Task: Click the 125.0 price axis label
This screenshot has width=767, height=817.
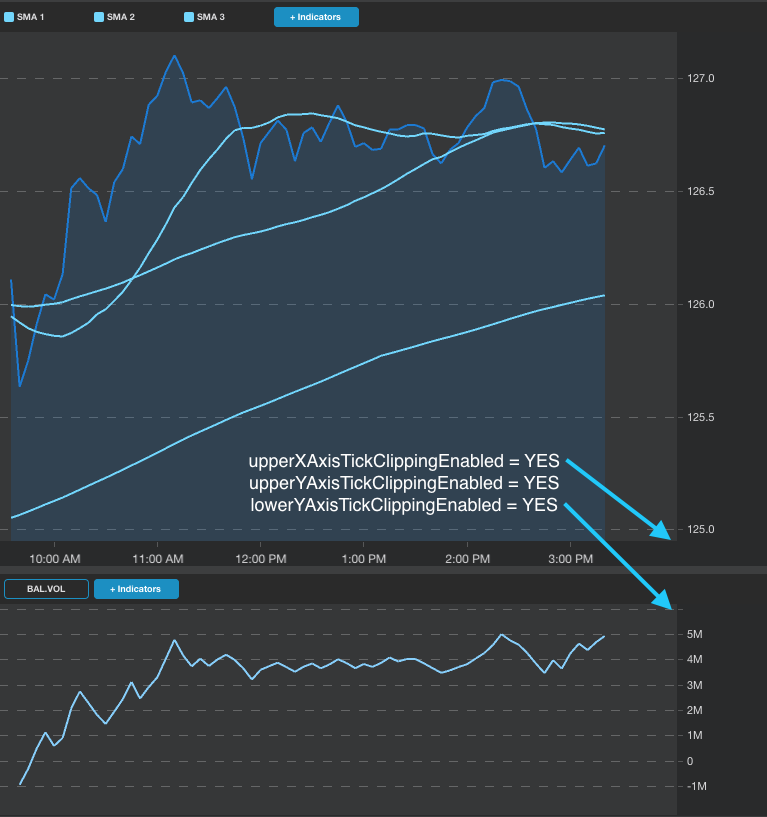Action: [701, 529]
